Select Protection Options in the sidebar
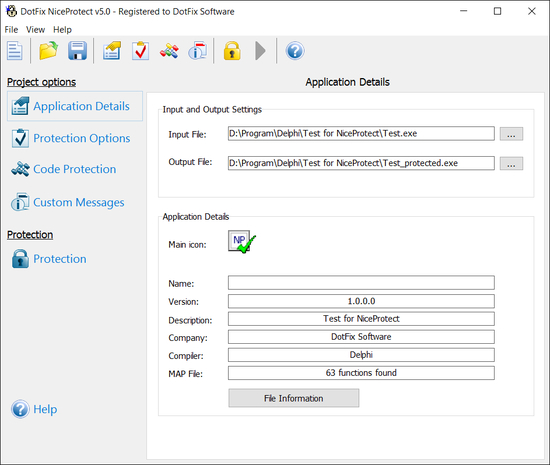 pyautogui.click(x=71, y=138)
